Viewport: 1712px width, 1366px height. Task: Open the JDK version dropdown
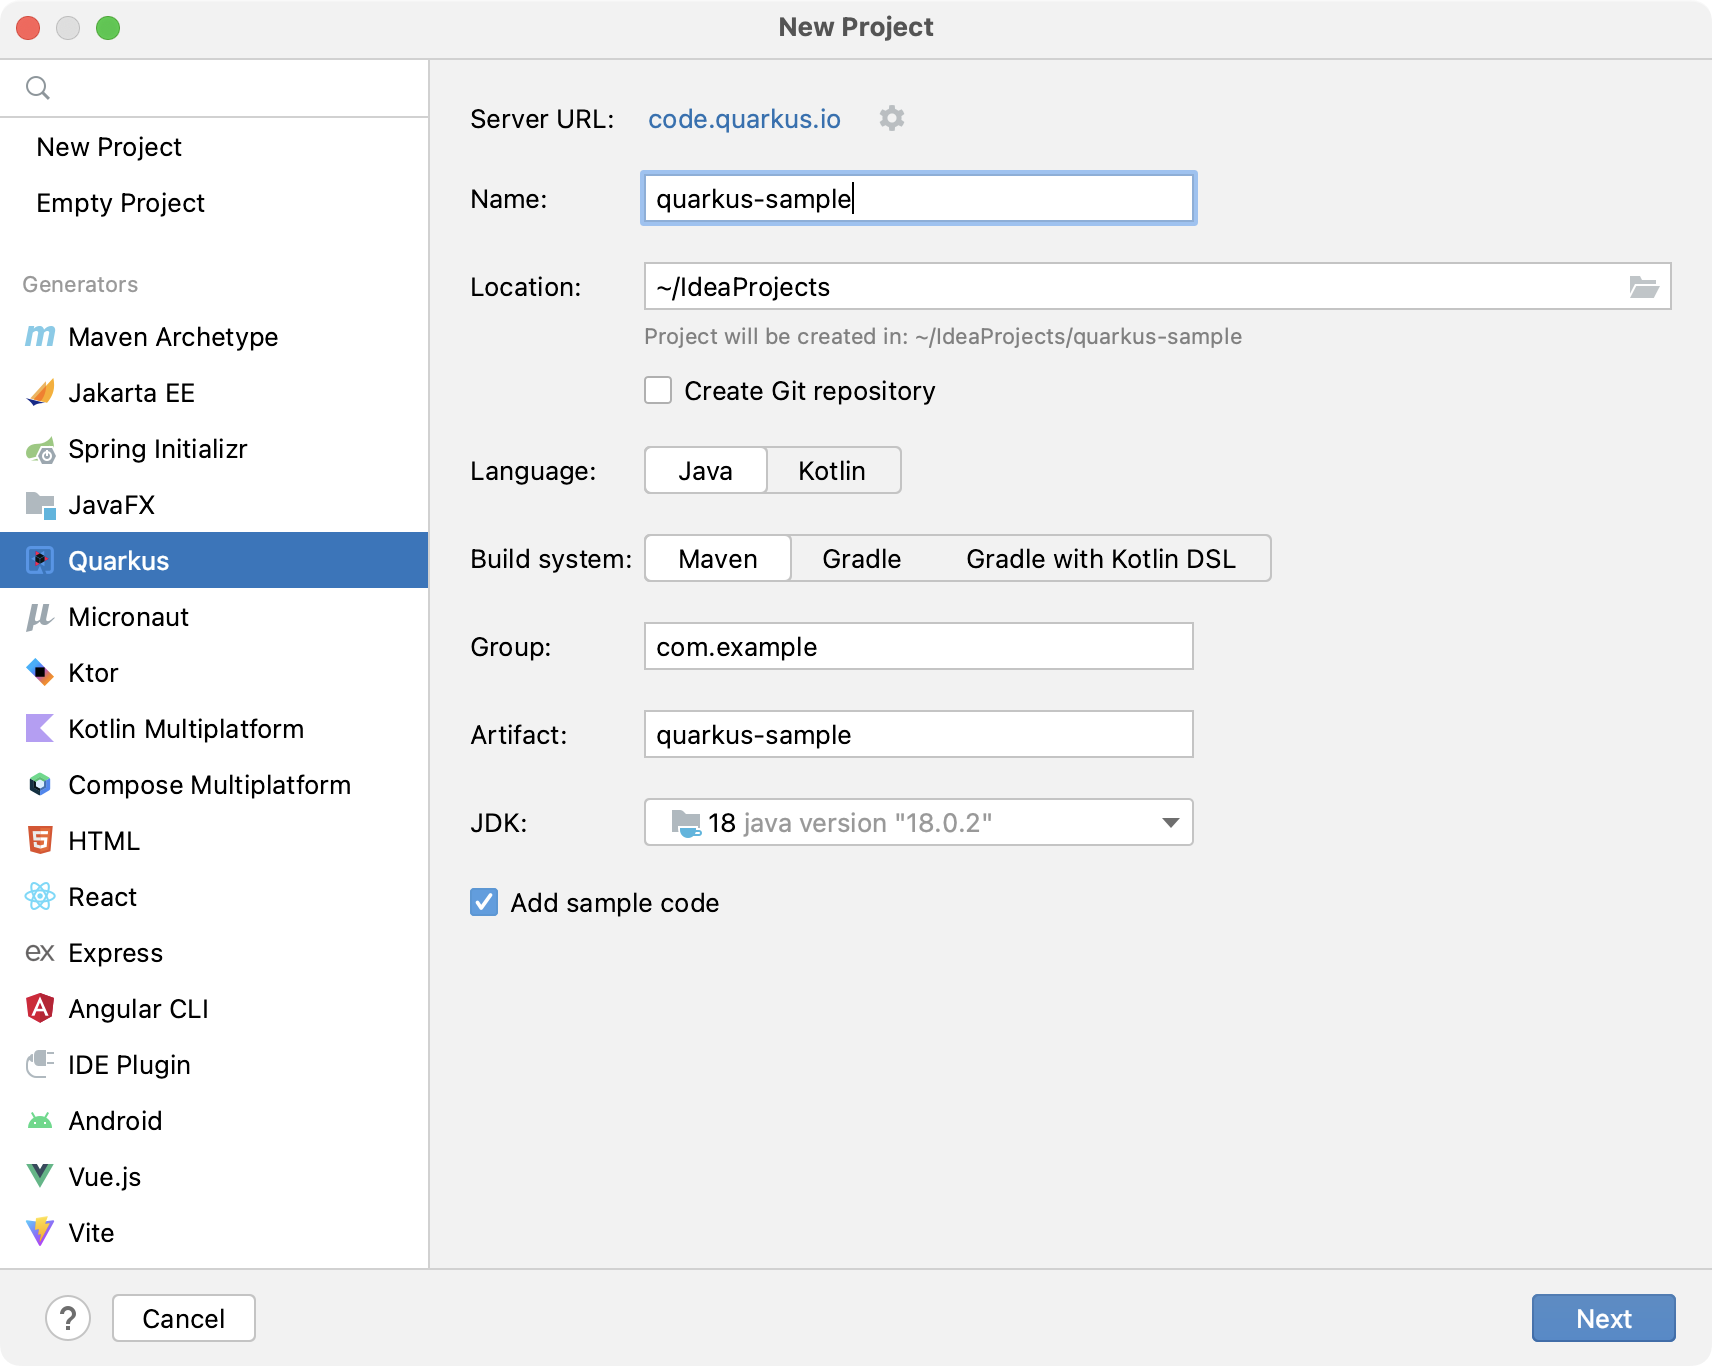[919, 822]
